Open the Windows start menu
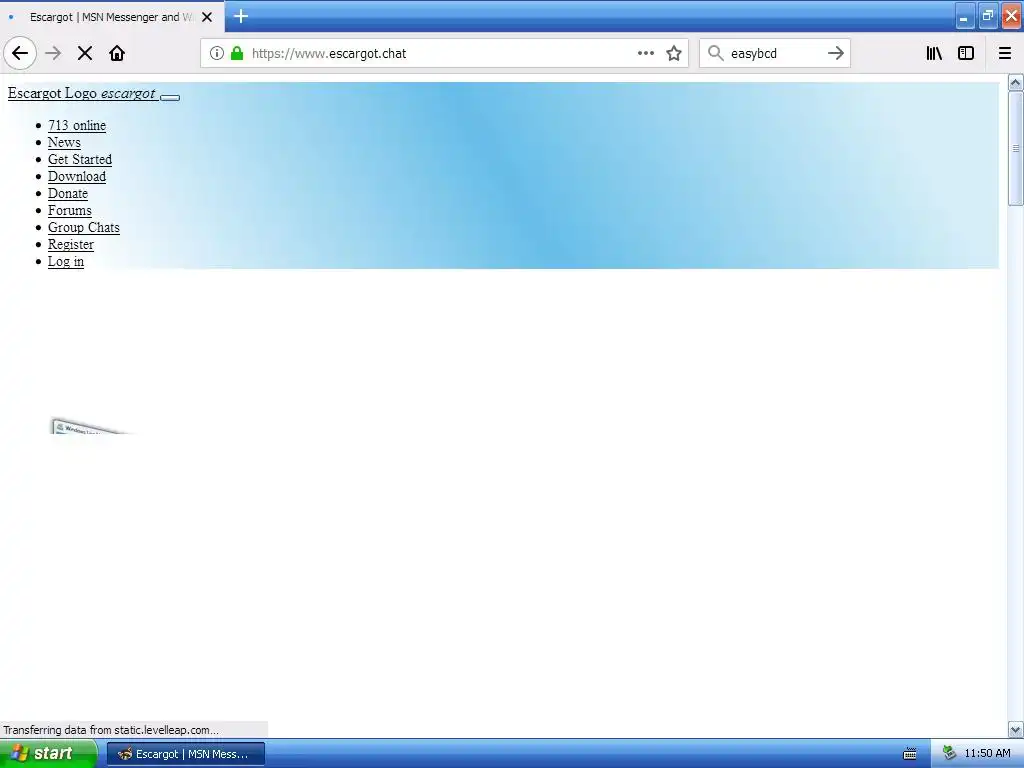The width and height of the screenshot is (1024, 768). [48, 754]
